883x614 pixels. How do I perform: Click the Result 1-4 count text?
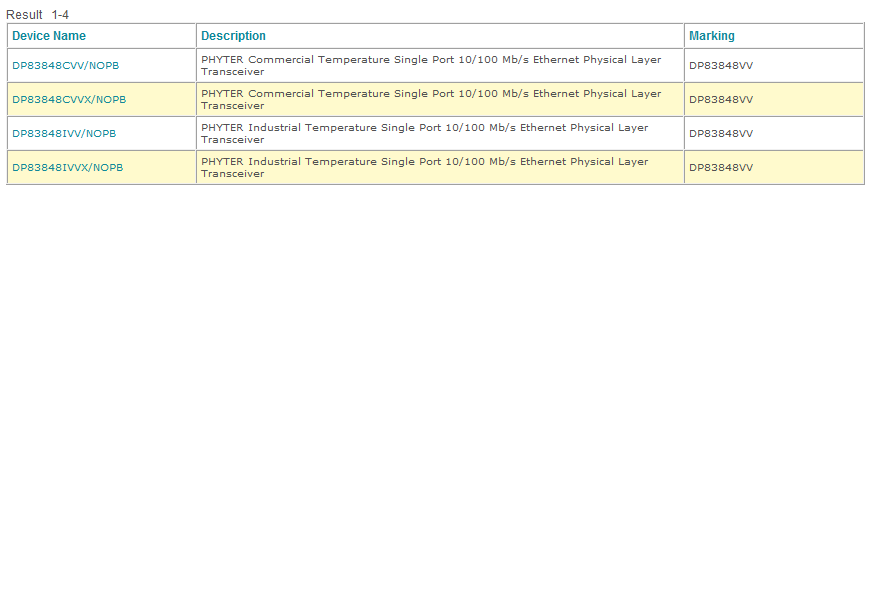click(x=37, y=15)
